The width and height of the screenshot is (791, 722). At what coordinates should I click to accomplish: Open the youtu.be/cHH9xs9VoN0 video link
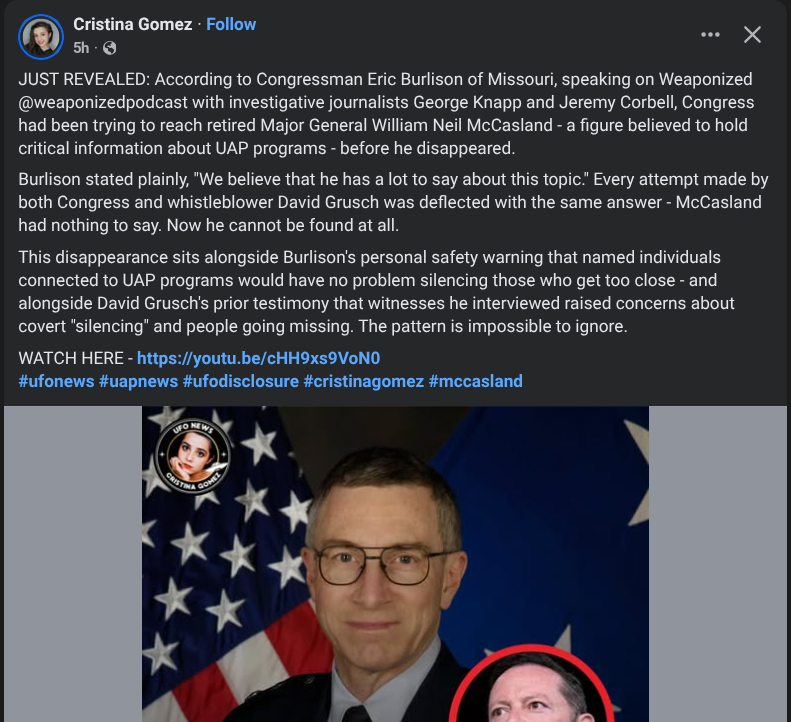tap(259, 358)
